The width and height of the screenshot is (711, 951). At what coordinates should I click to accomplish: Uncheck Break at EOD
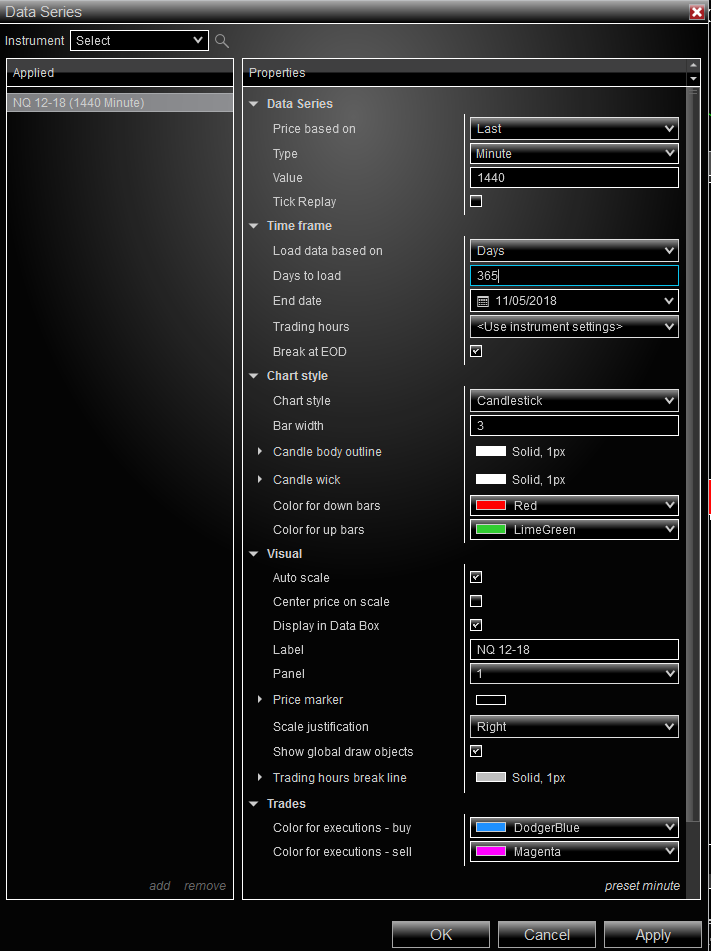coord(476,351)
